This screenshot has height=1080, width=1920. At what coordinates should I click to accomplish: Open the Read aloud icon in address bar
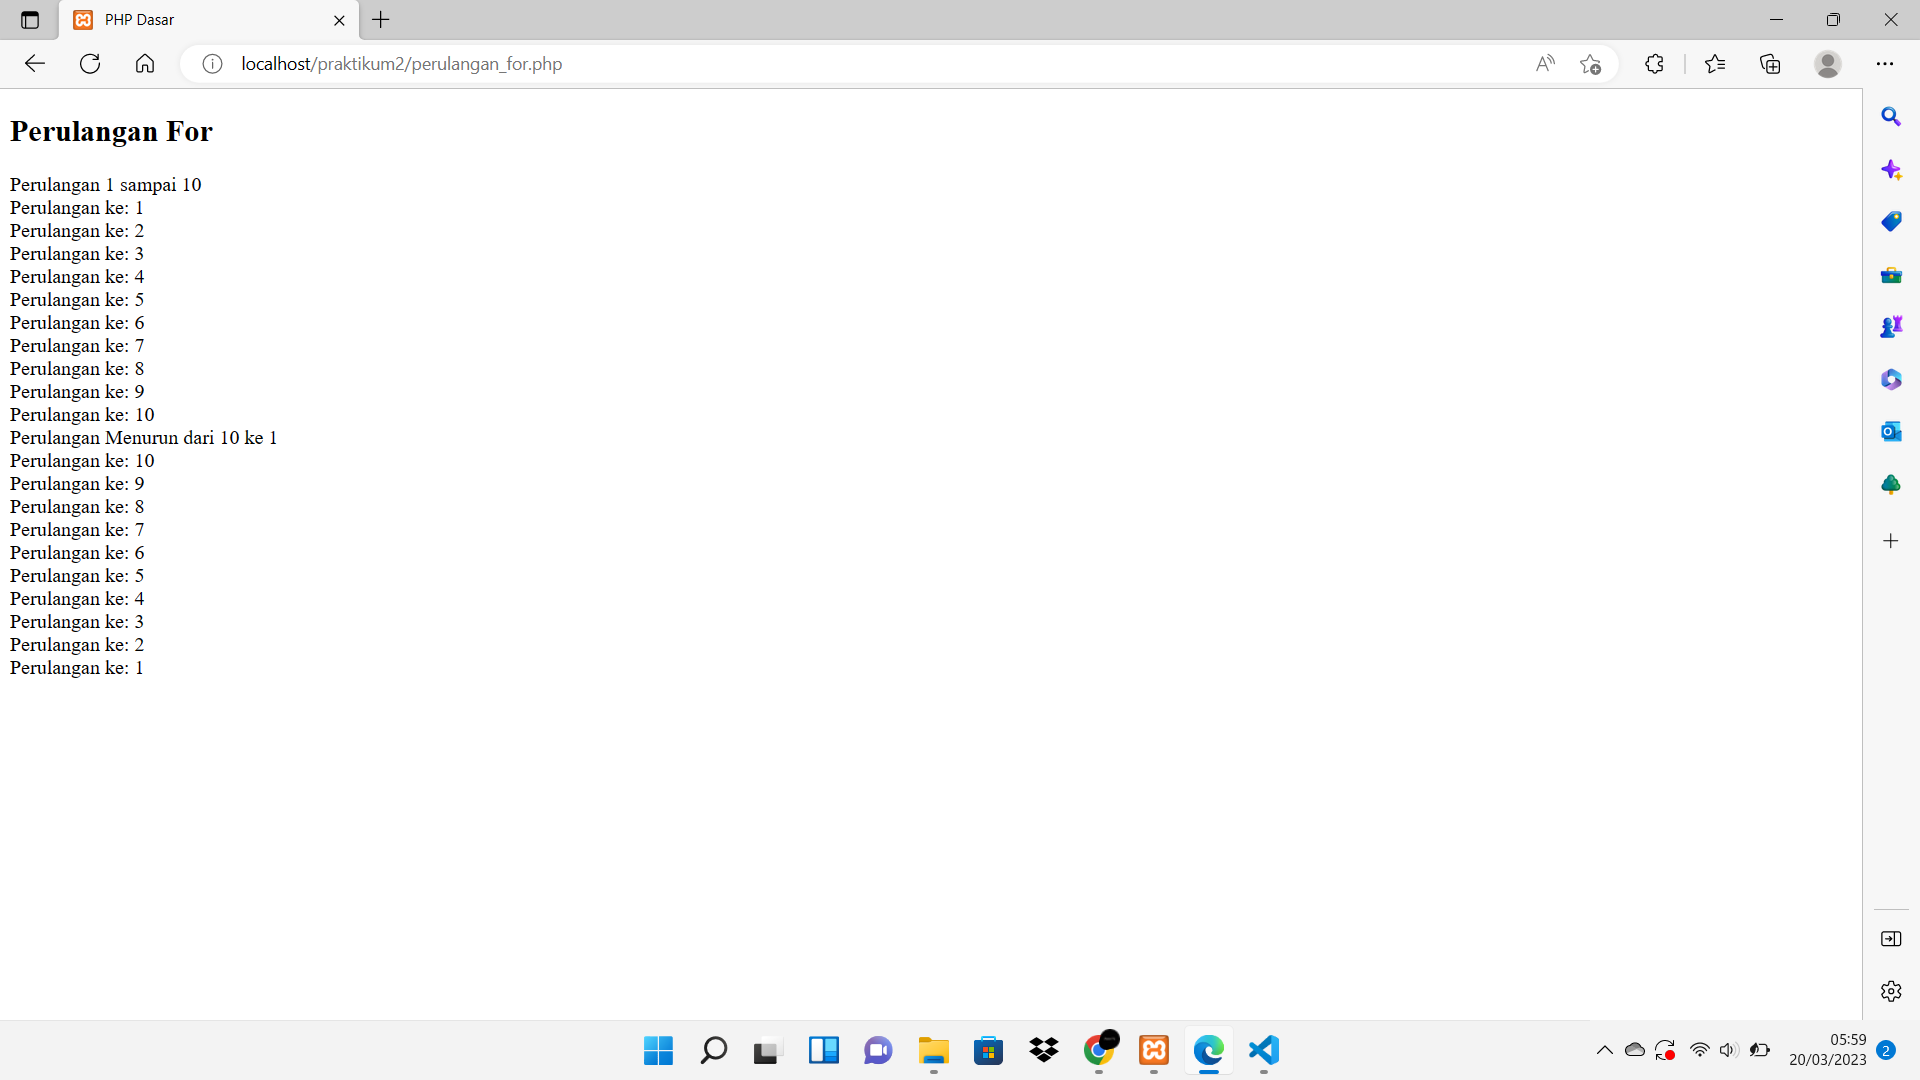click(1545, 64)
